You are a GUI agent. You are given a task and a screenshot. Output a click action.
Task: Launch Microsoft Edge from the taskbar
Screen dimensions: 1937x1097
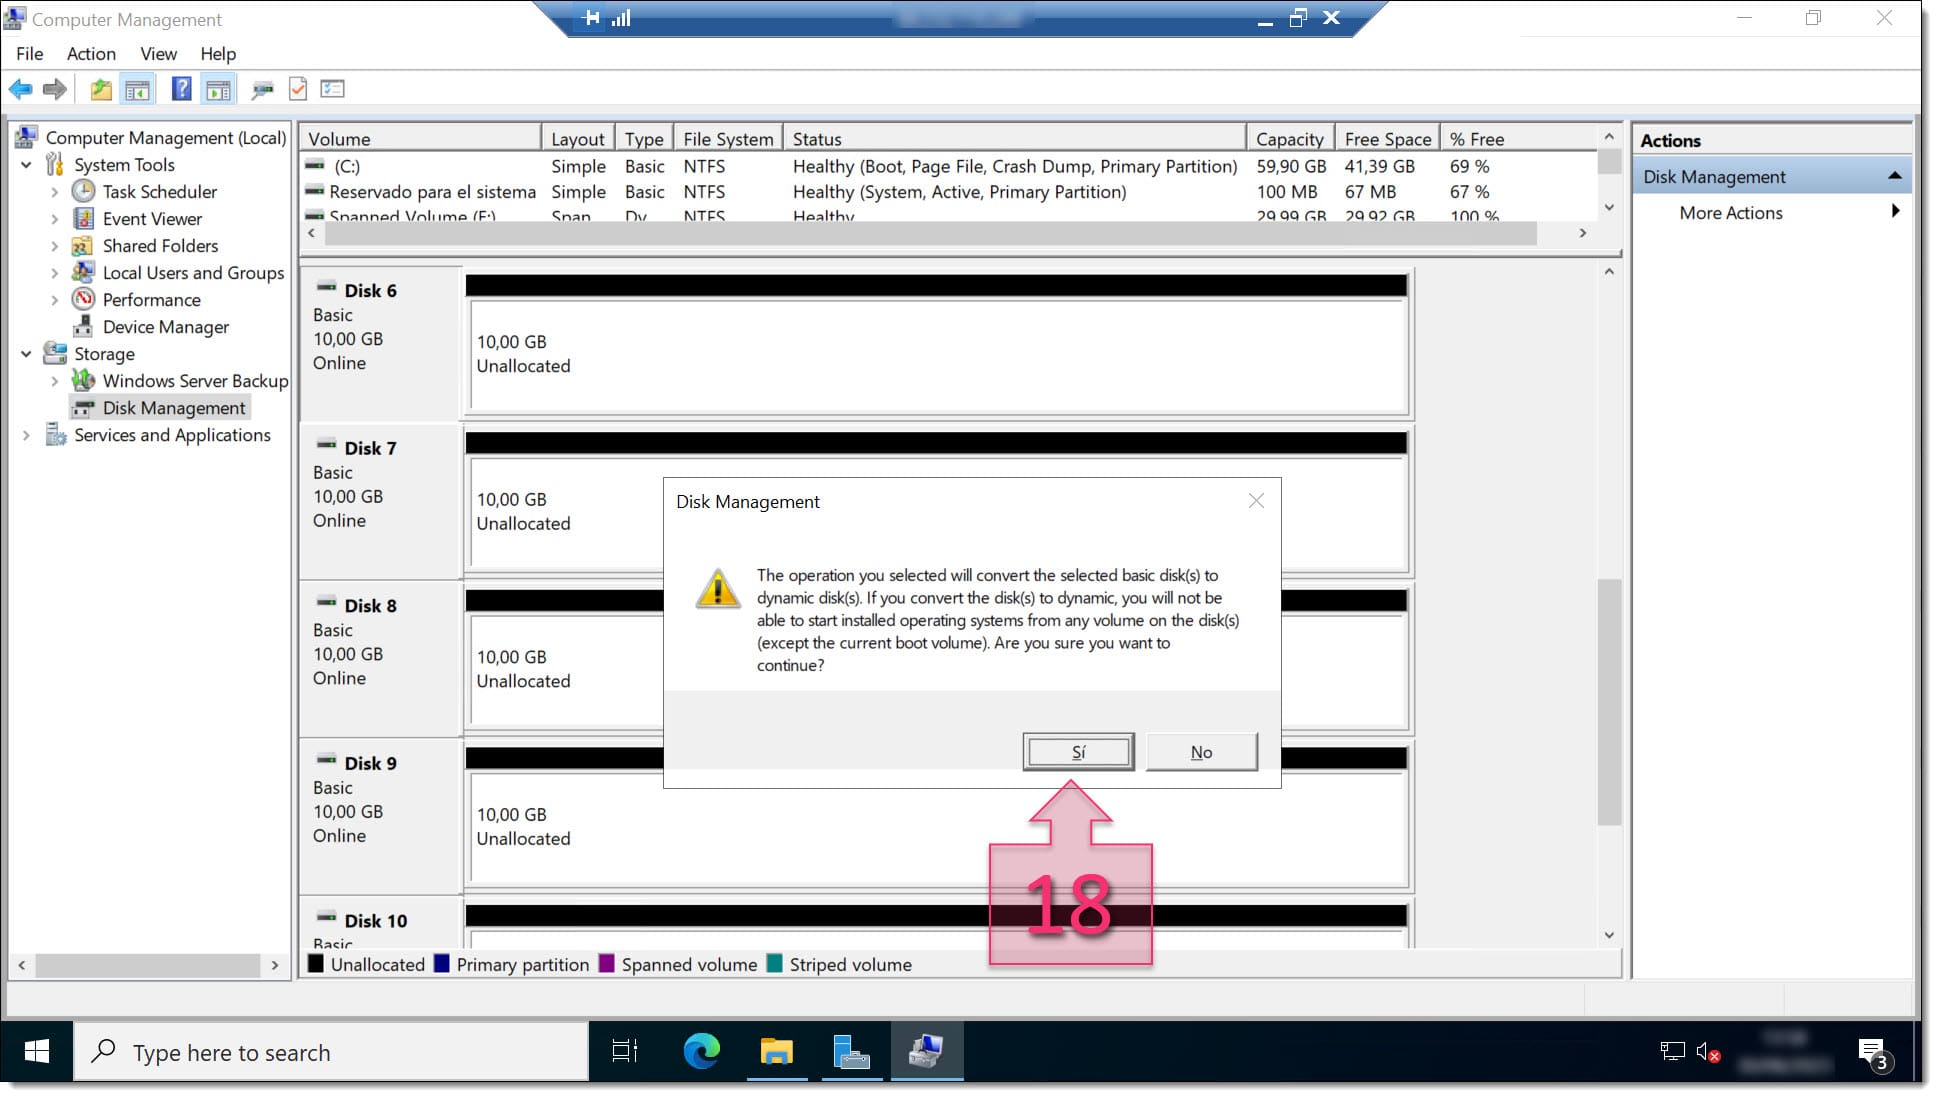tap(701, 1052)
